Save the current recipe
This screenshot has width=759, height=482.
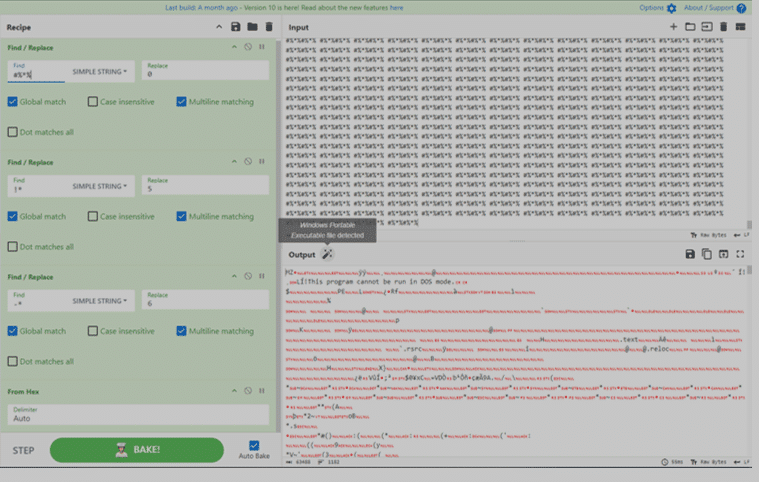tap(236, 27)
